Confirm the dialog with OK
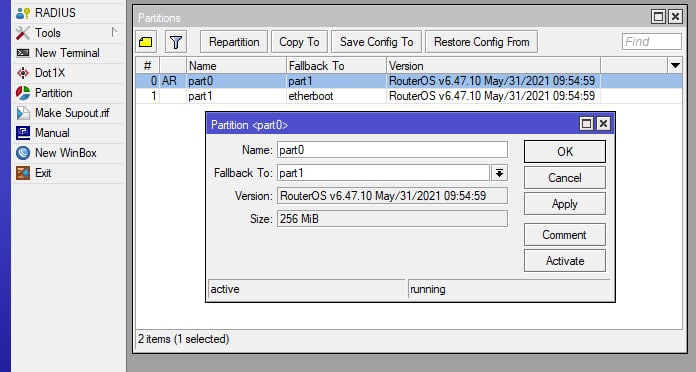The height and width of the screenshot is (372, 696). [565, 152]
